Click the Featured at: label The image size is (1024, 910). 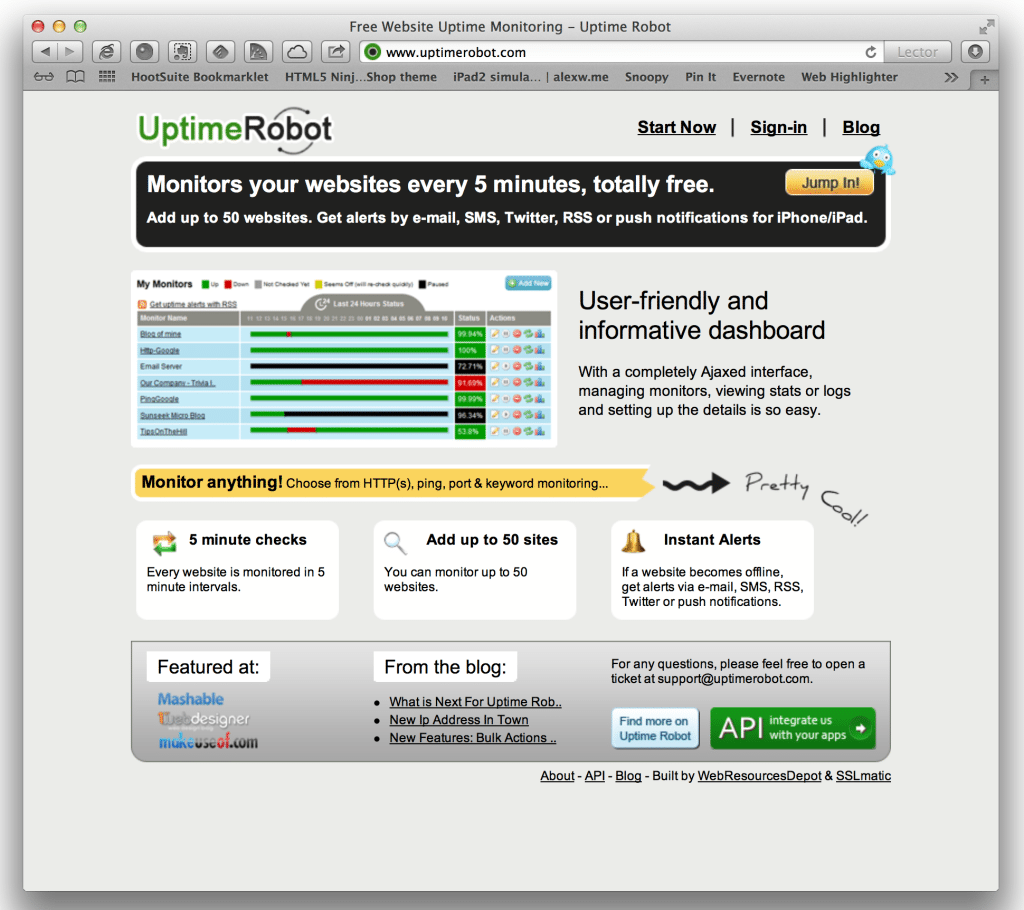tap(208, 667)
